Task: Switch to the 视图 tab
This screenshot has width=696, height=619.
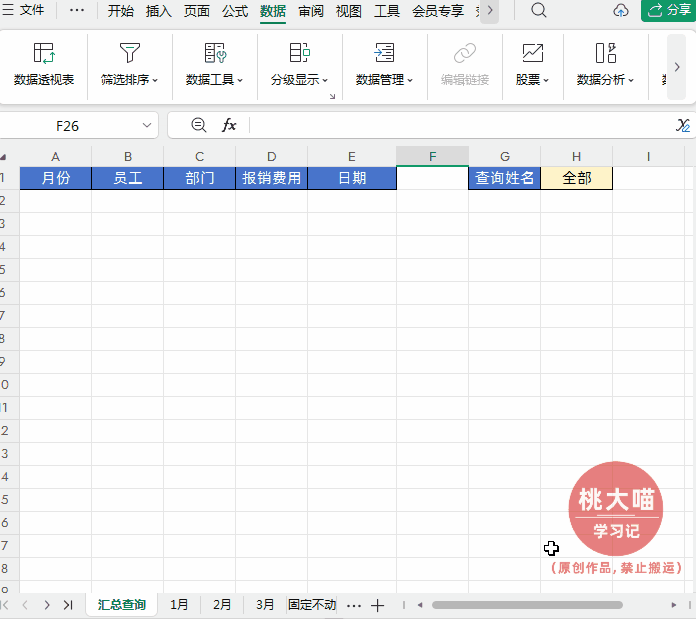Action: [x=349, y=11]
